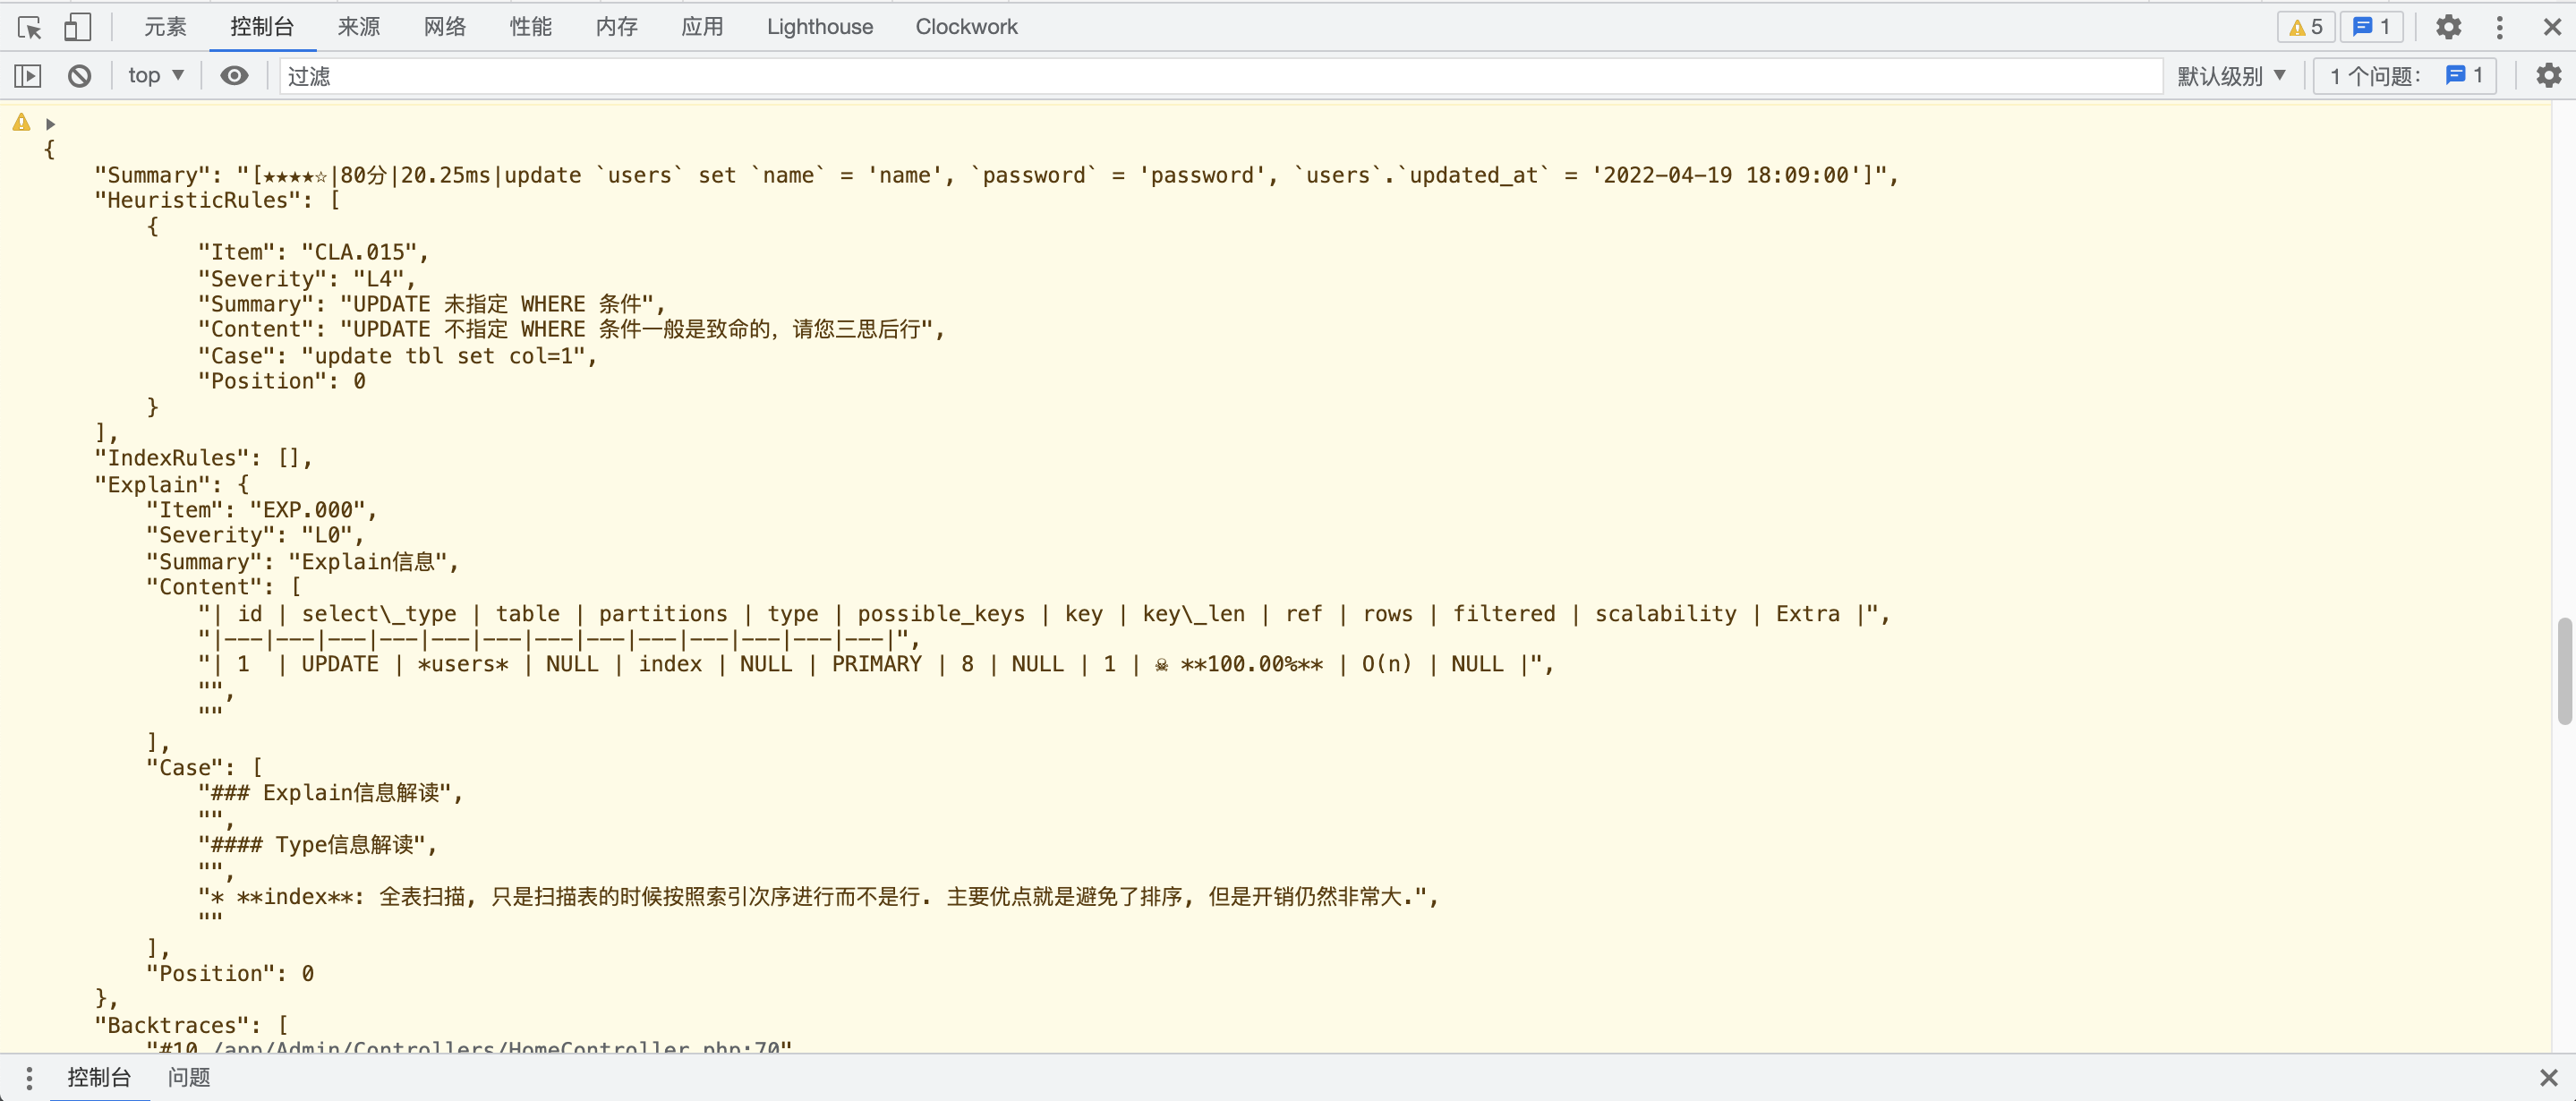Switch to the Lighthouse tab
The height and width of the screenshot is (1101, 2576).
[x=819, y=27]
